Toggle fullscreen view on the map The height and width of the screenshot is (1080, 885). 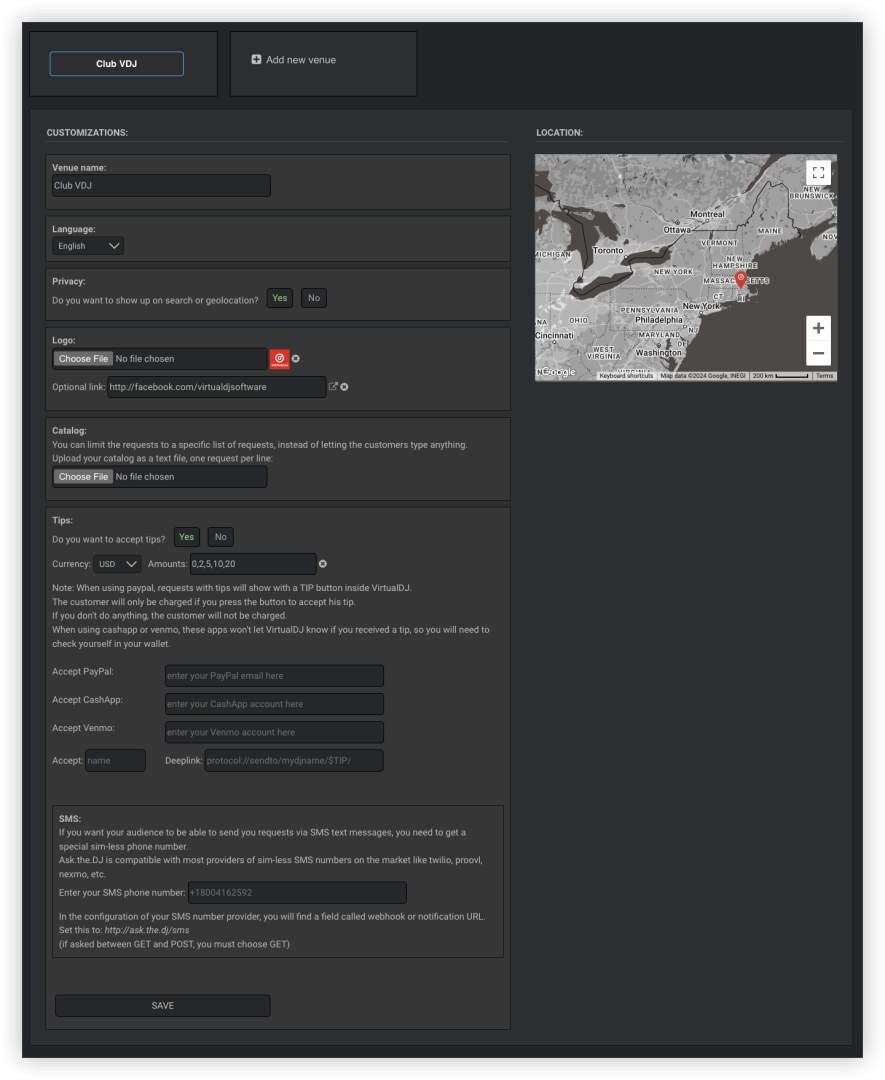click(x=818, y=173)
